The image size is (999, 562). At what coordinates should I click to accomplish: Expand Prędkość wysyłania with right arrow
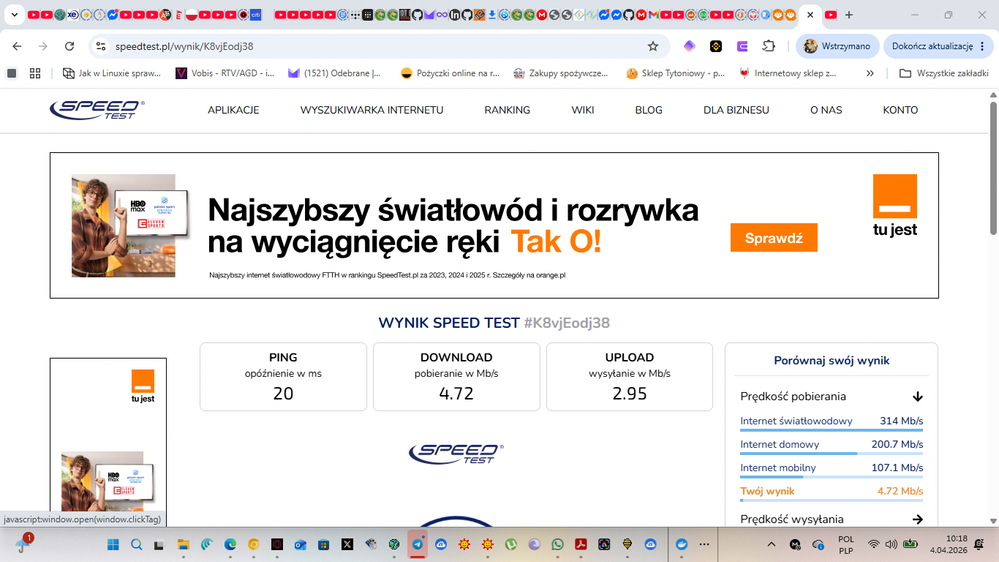click(917, 519)
